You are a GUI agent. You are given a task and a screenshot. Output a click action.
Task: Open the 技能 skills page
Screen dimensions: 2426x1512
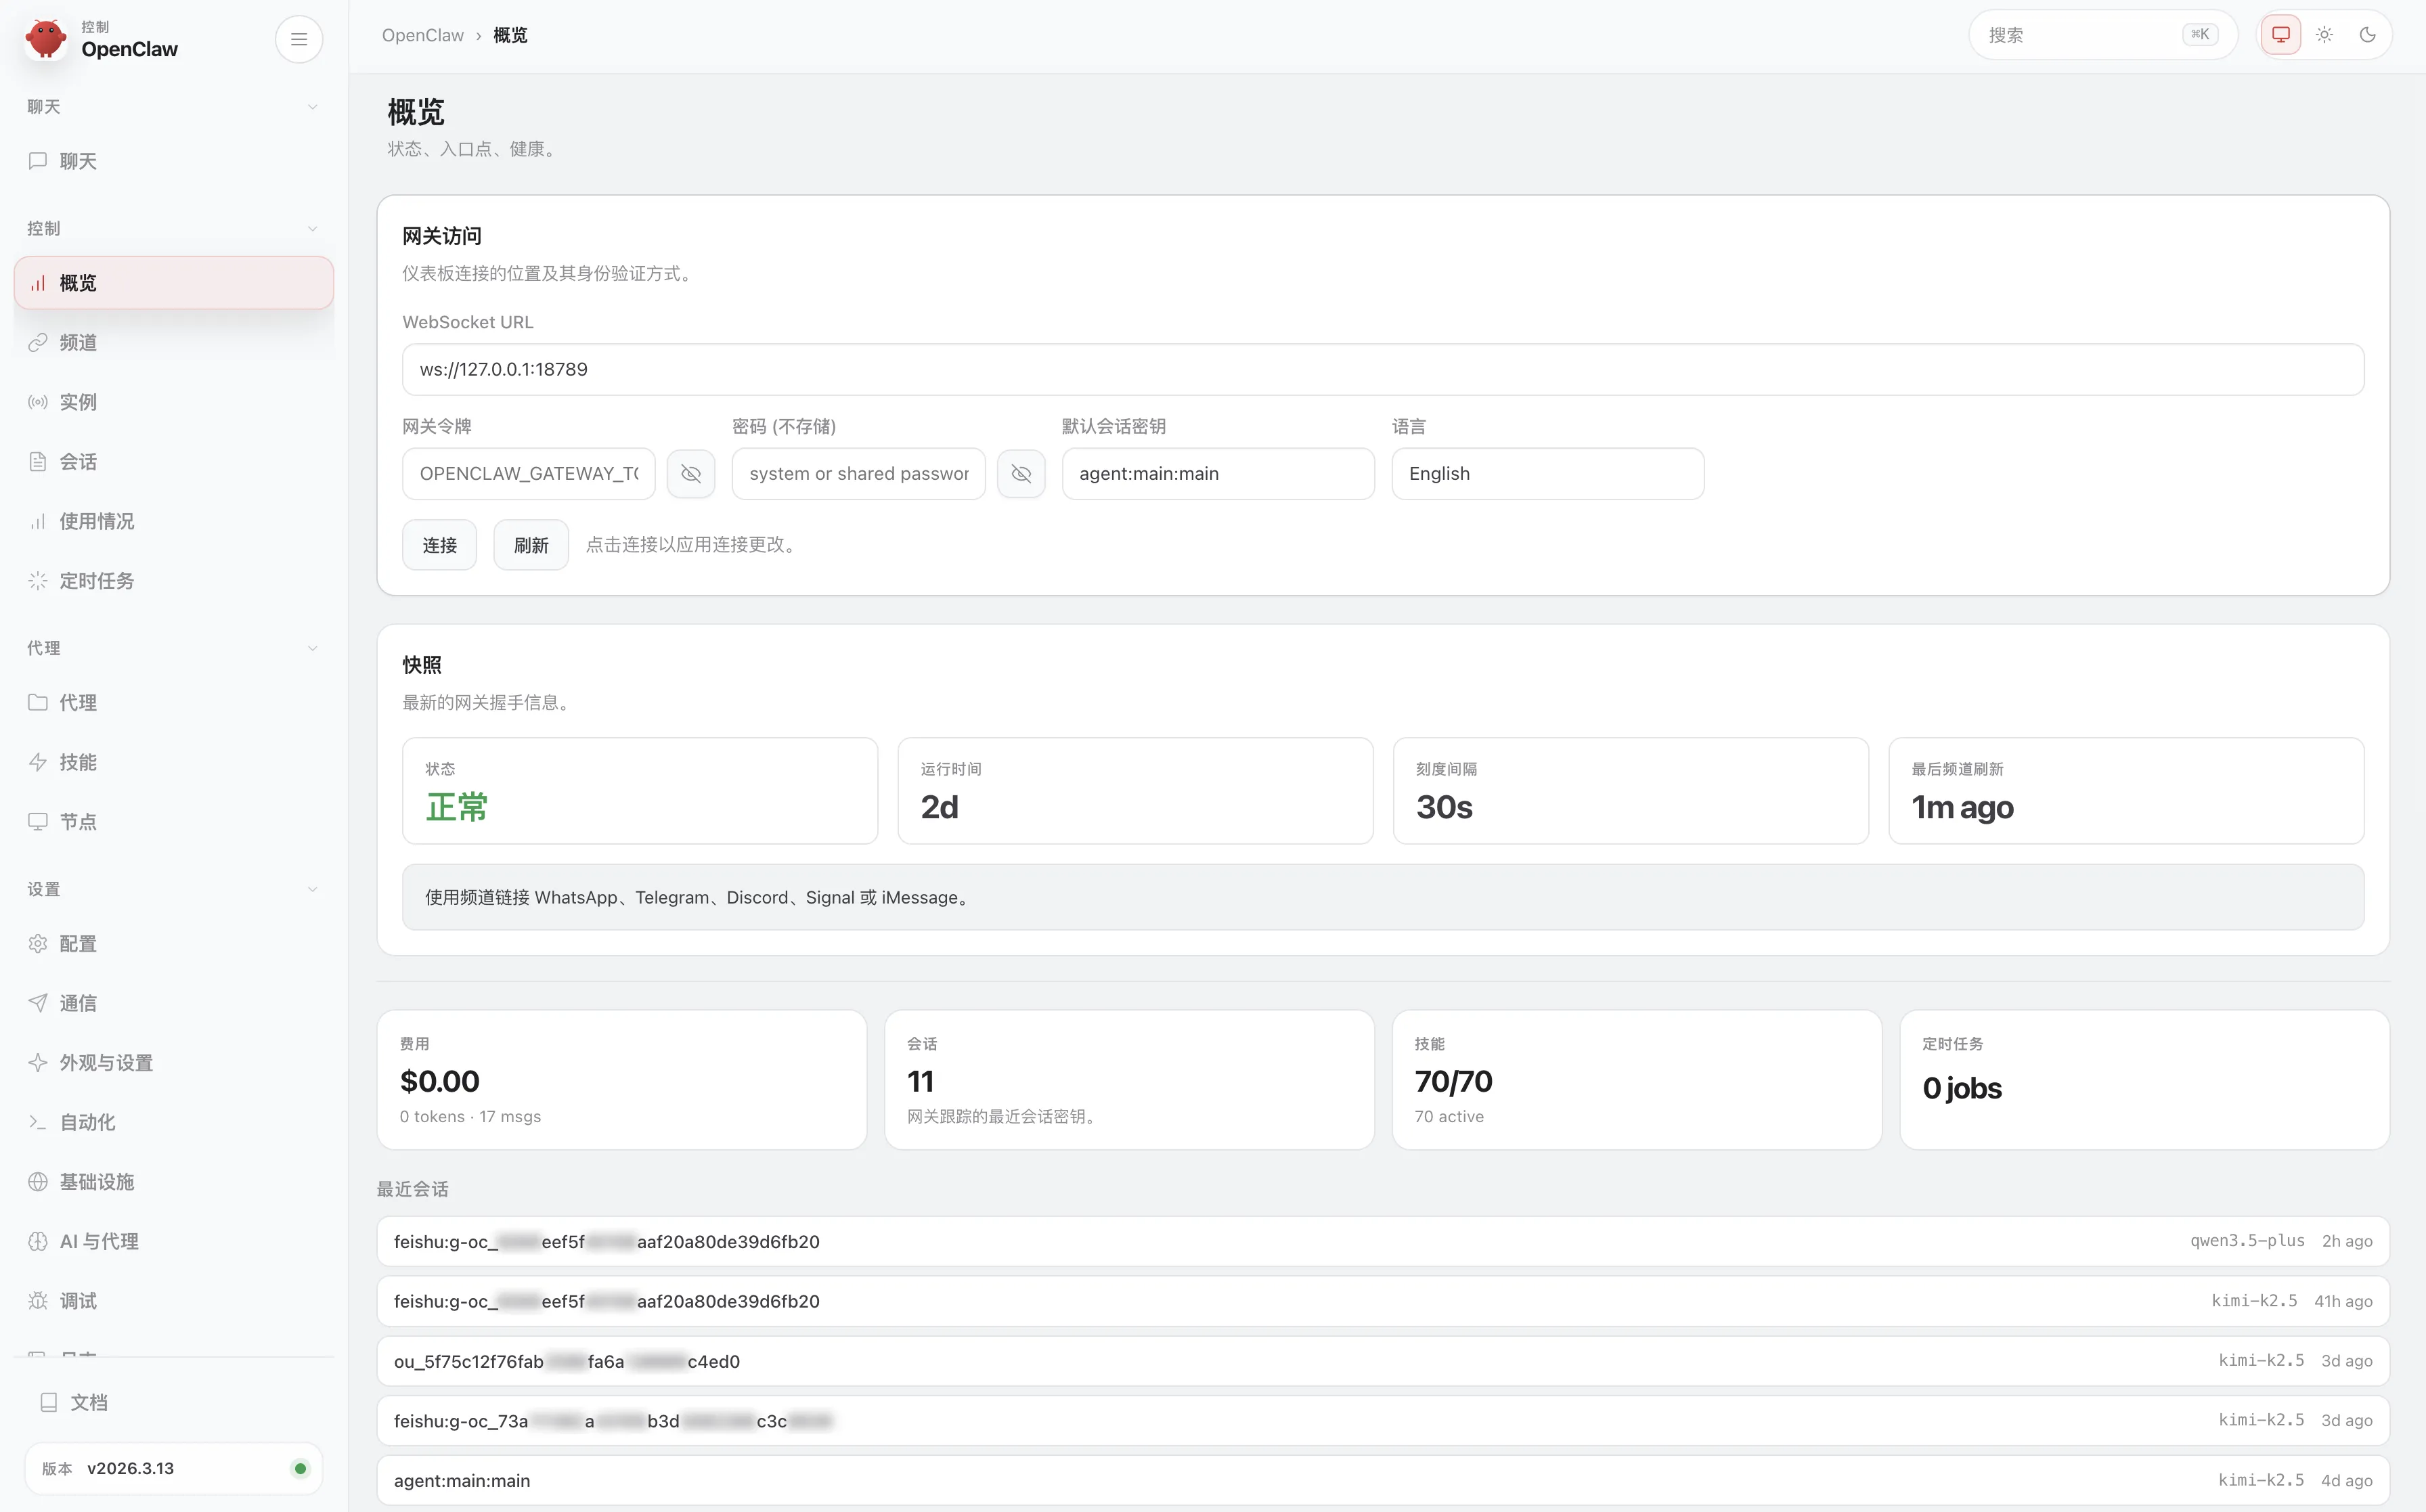78,762
